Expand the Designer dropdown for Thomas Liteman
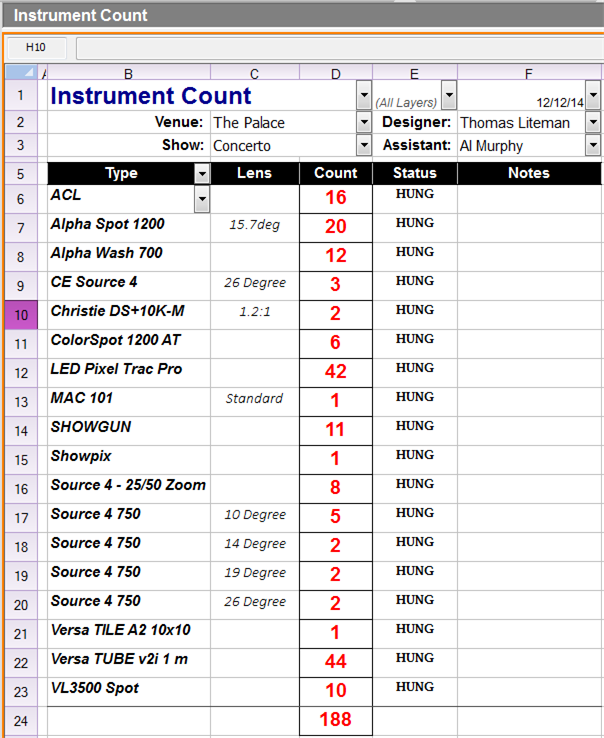The width and height of the screenshot is (604, 738). coord(593,123)
